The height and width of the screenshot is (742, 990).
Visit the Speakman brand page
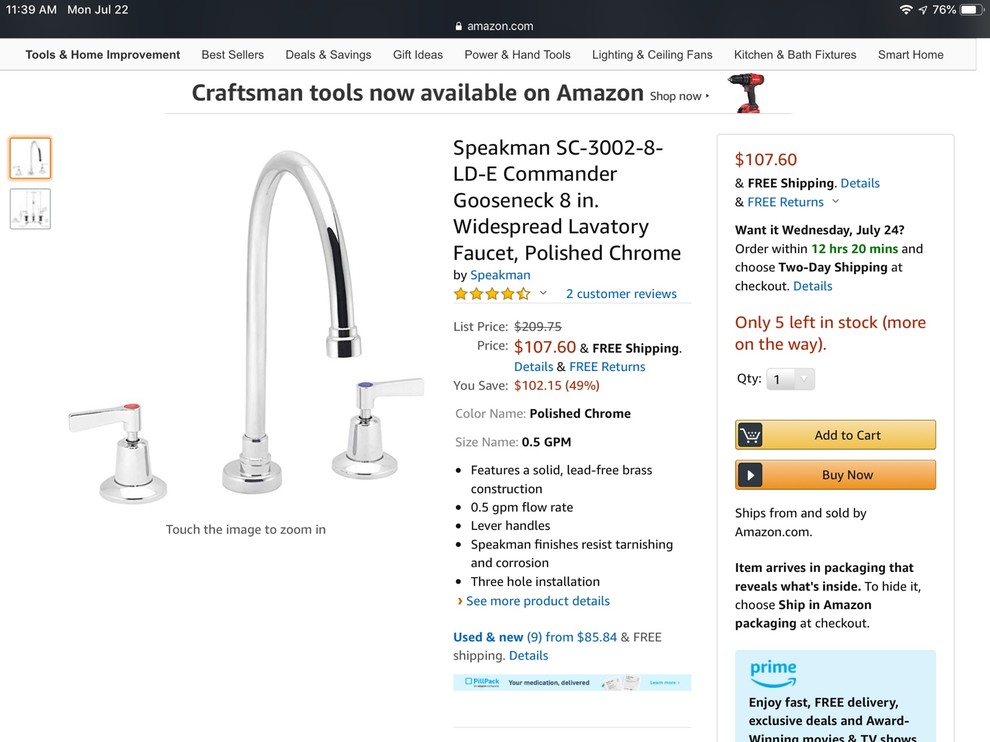(x=500, y=274)
